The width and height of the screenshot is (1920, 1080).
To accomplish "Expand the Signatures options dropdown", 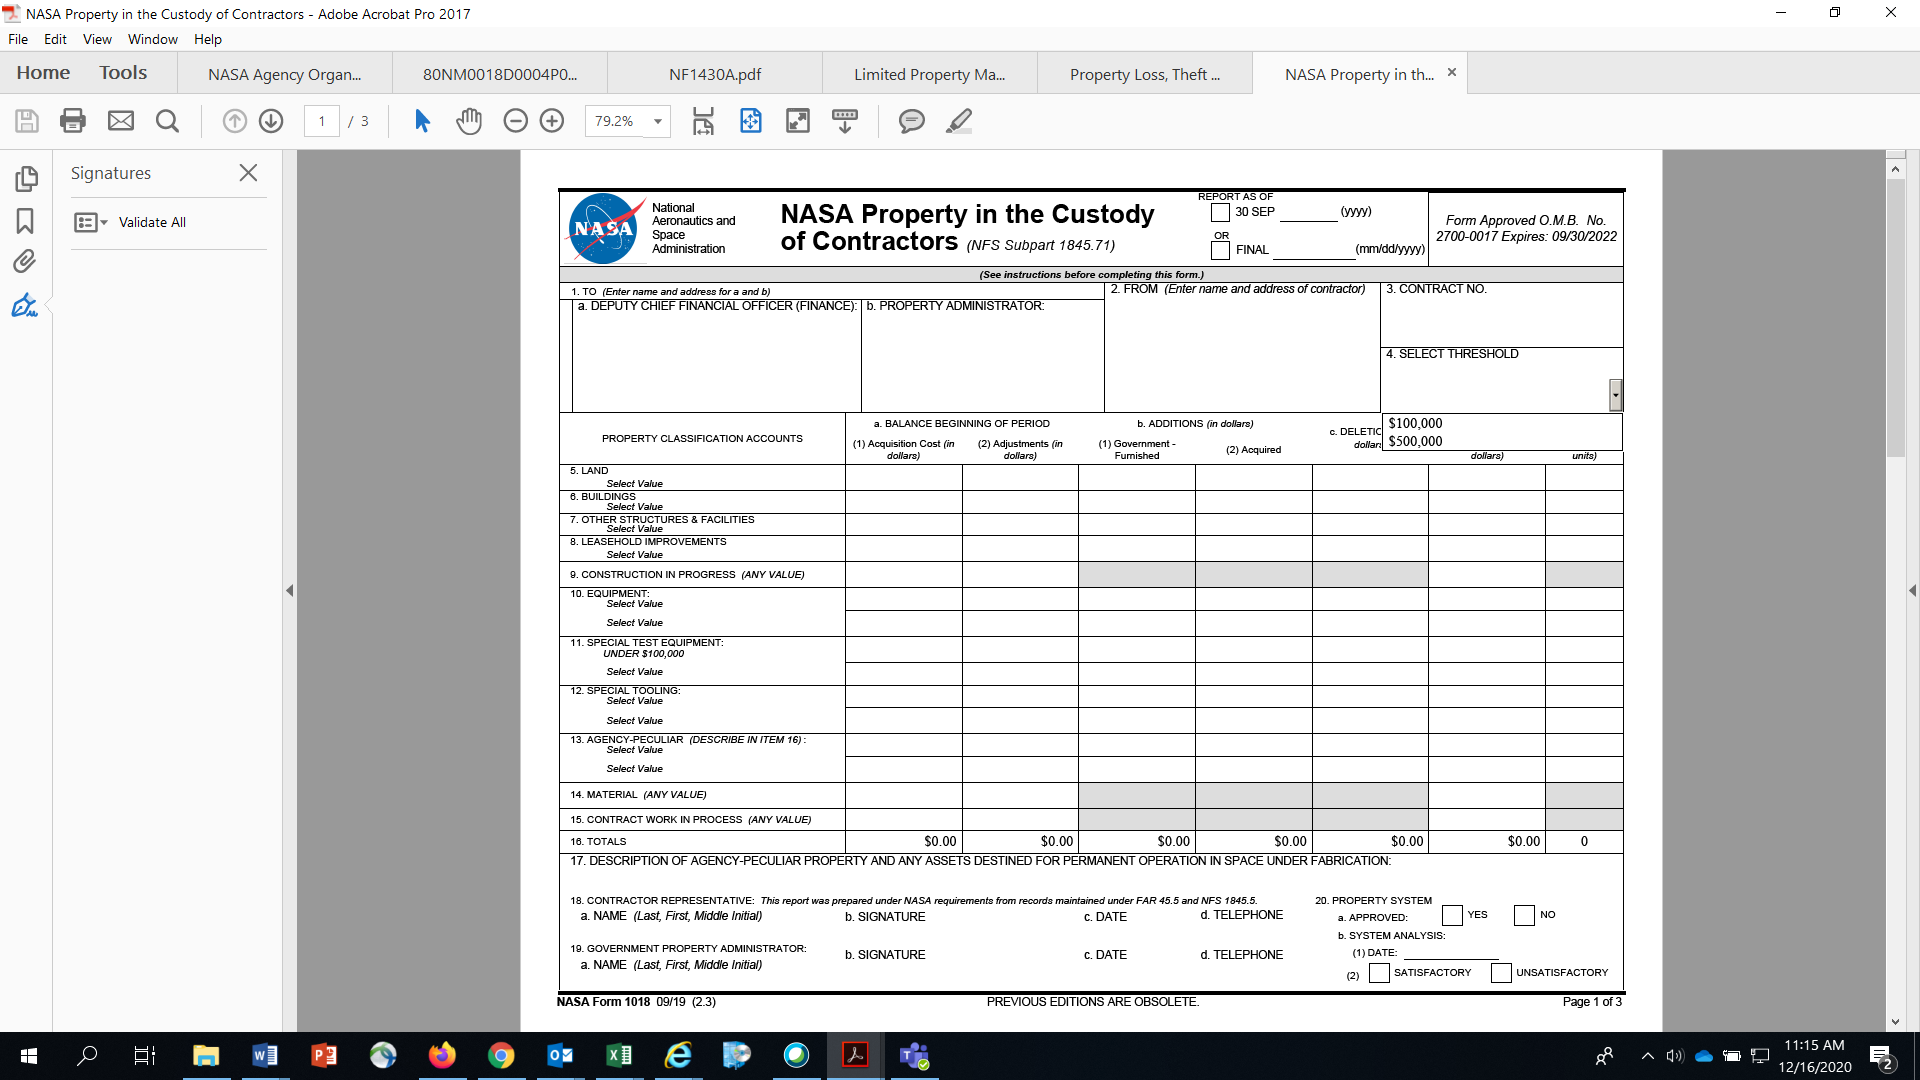I will pos(91,222).
